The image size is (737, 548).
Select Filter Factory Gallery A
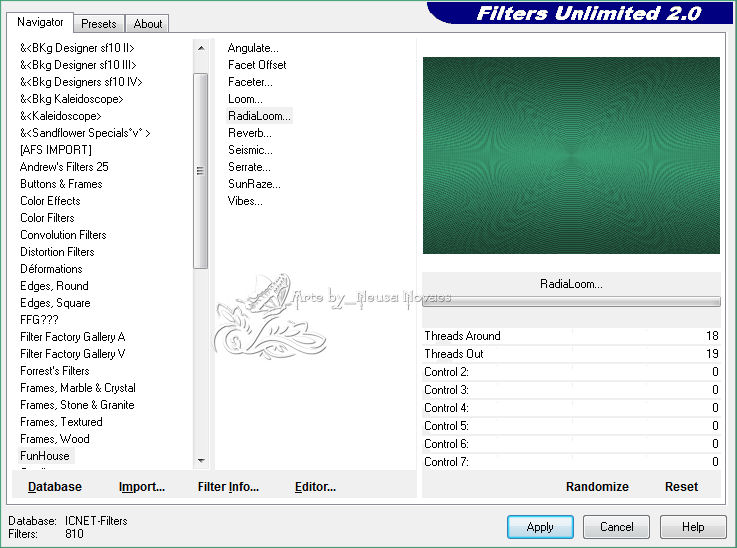click(72, 337)
